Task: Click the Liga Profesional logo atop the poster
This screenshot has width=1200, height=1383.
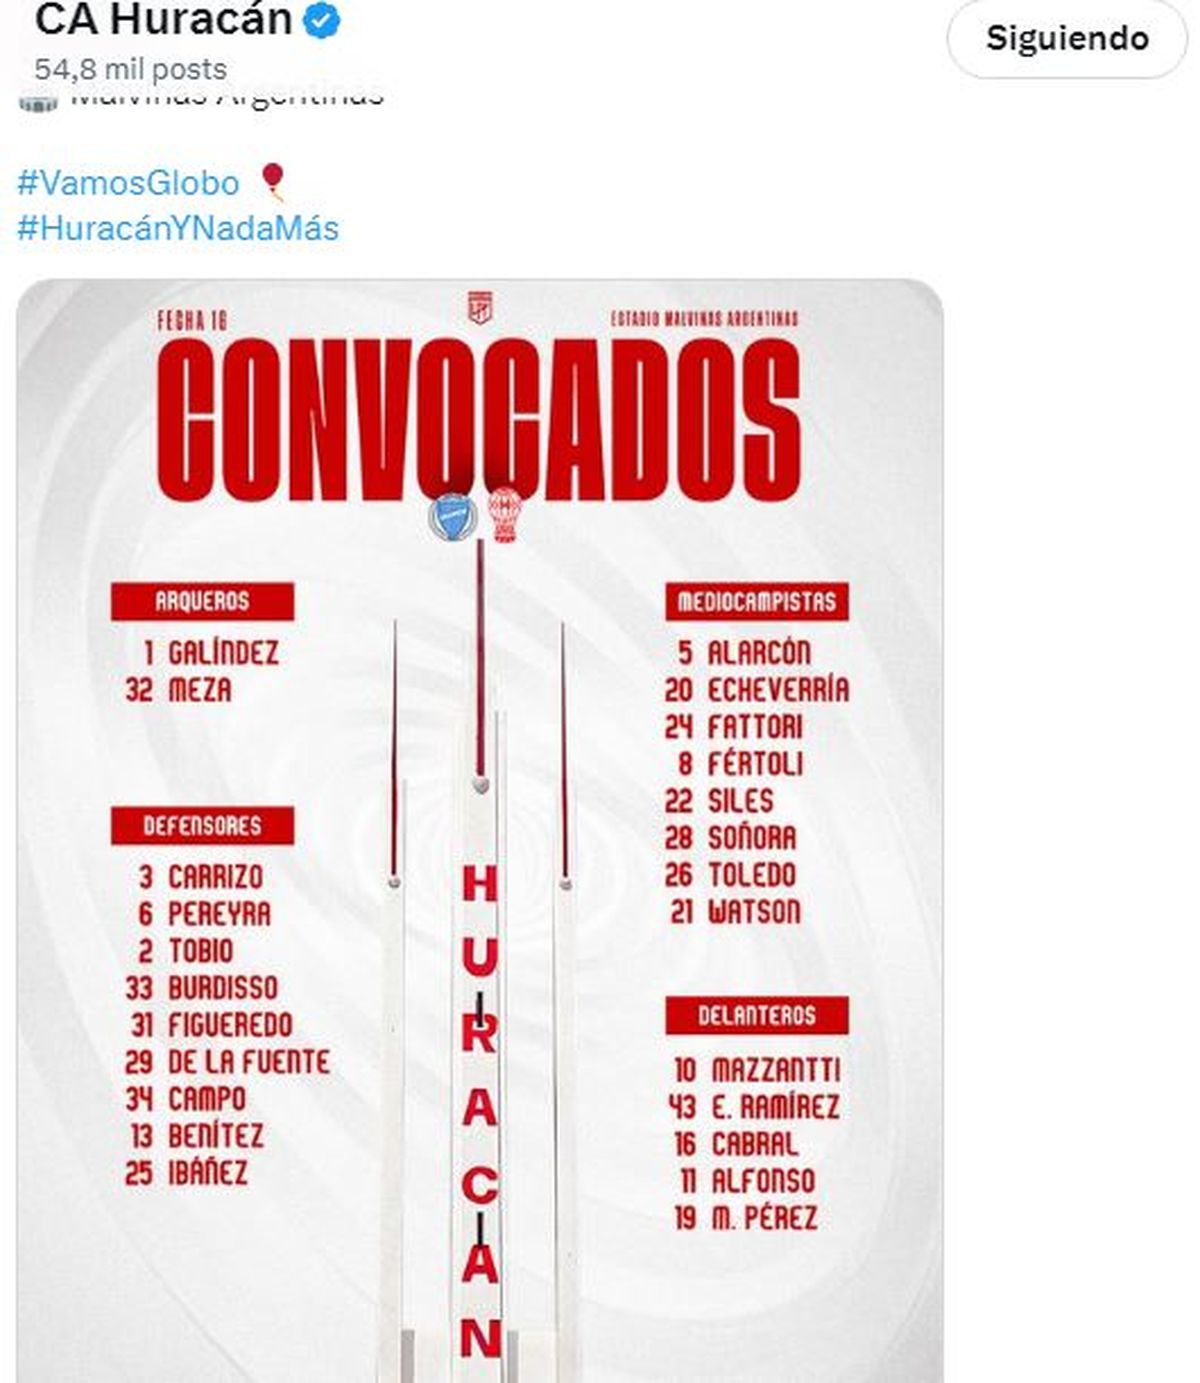Action: [480, 308]
